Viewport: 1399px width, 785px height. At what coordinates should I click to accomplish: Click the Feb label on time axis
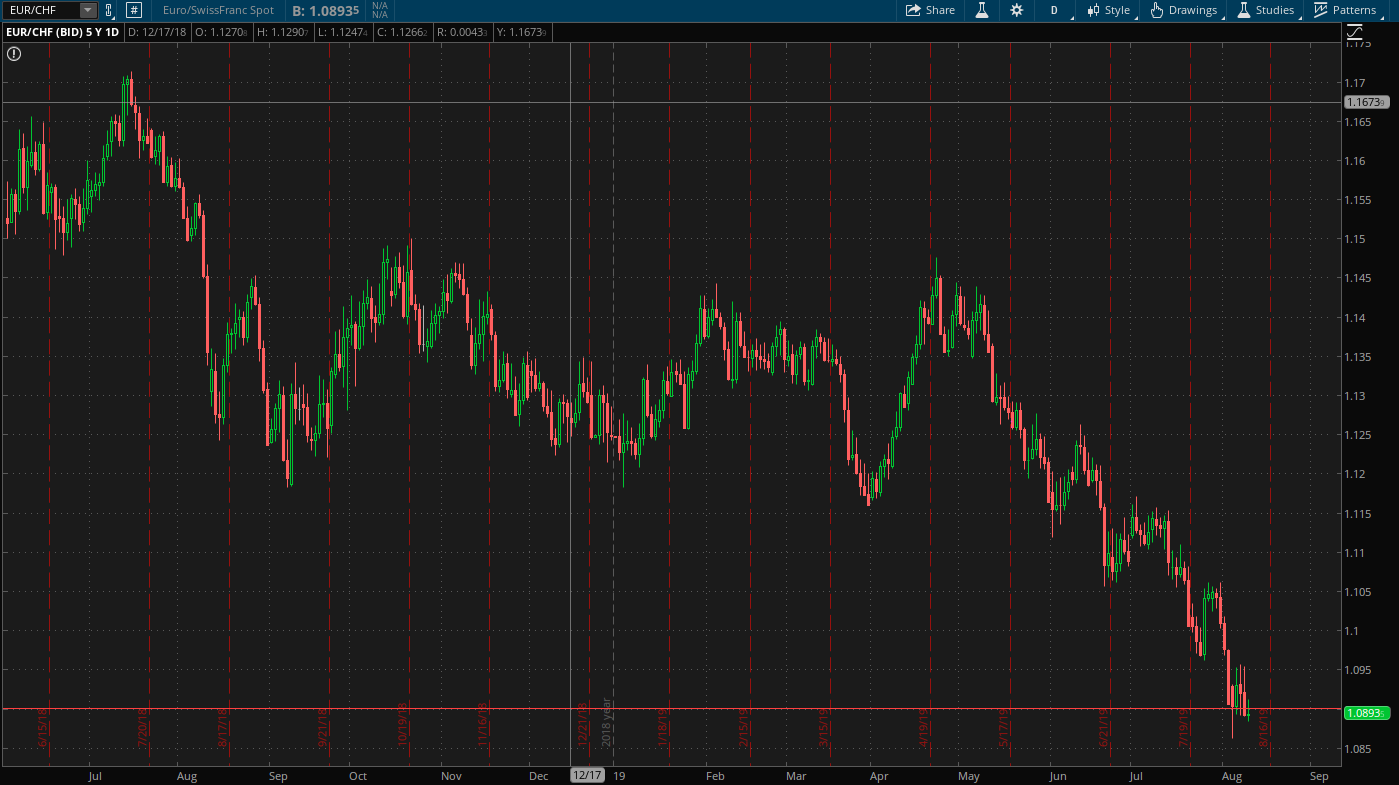714,776
